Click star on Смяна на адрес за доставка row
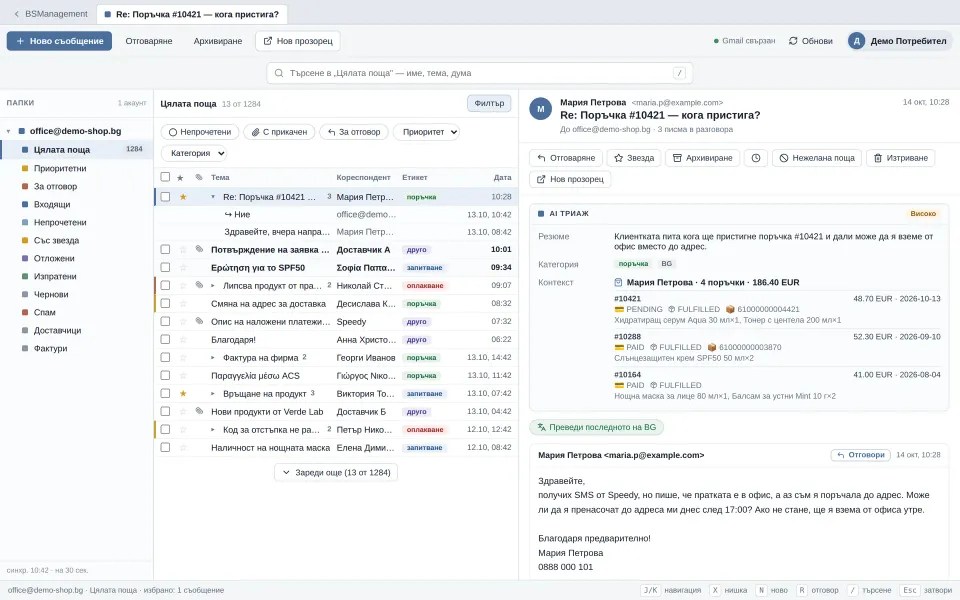This screenshot has width=960, height=600. pos(182,303)
